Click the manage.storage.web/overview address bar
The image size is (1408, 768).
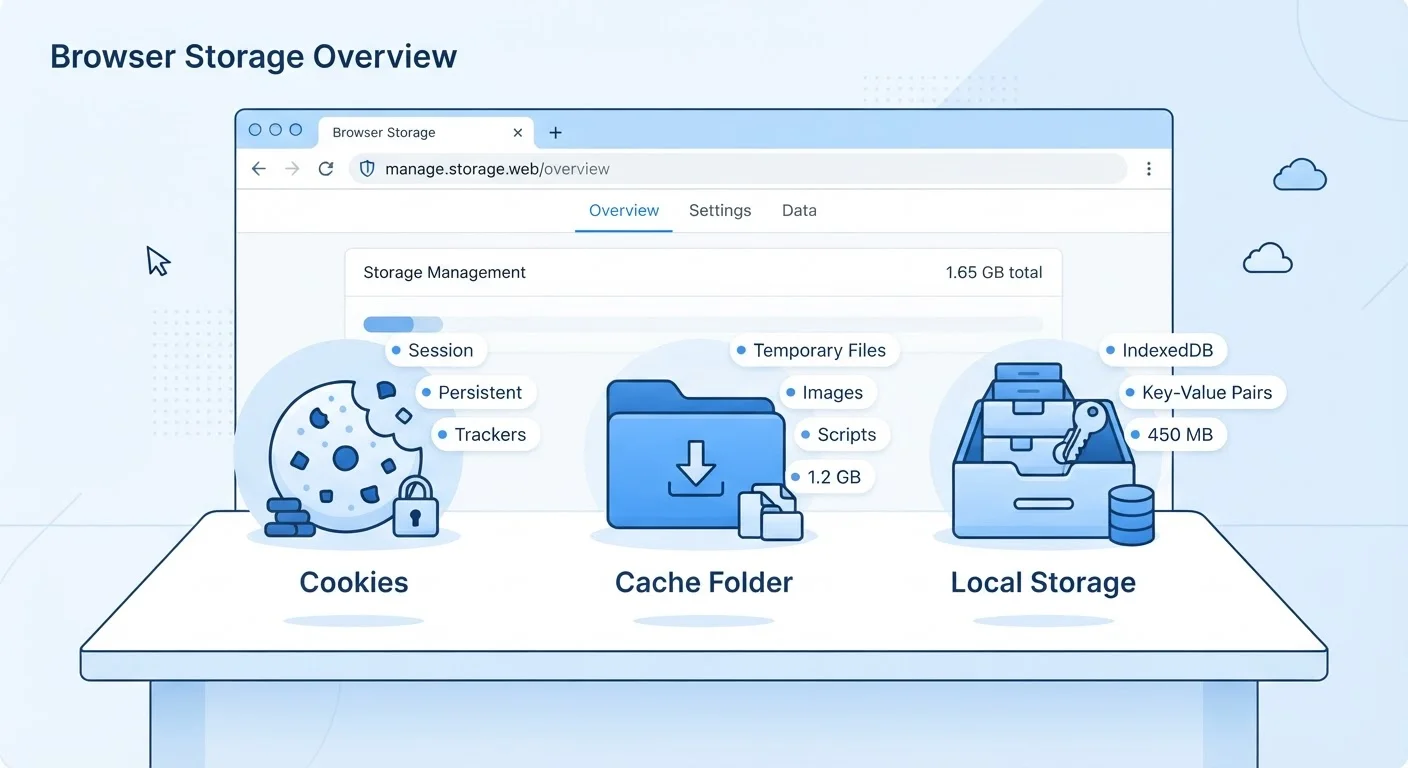coord(738,169)
